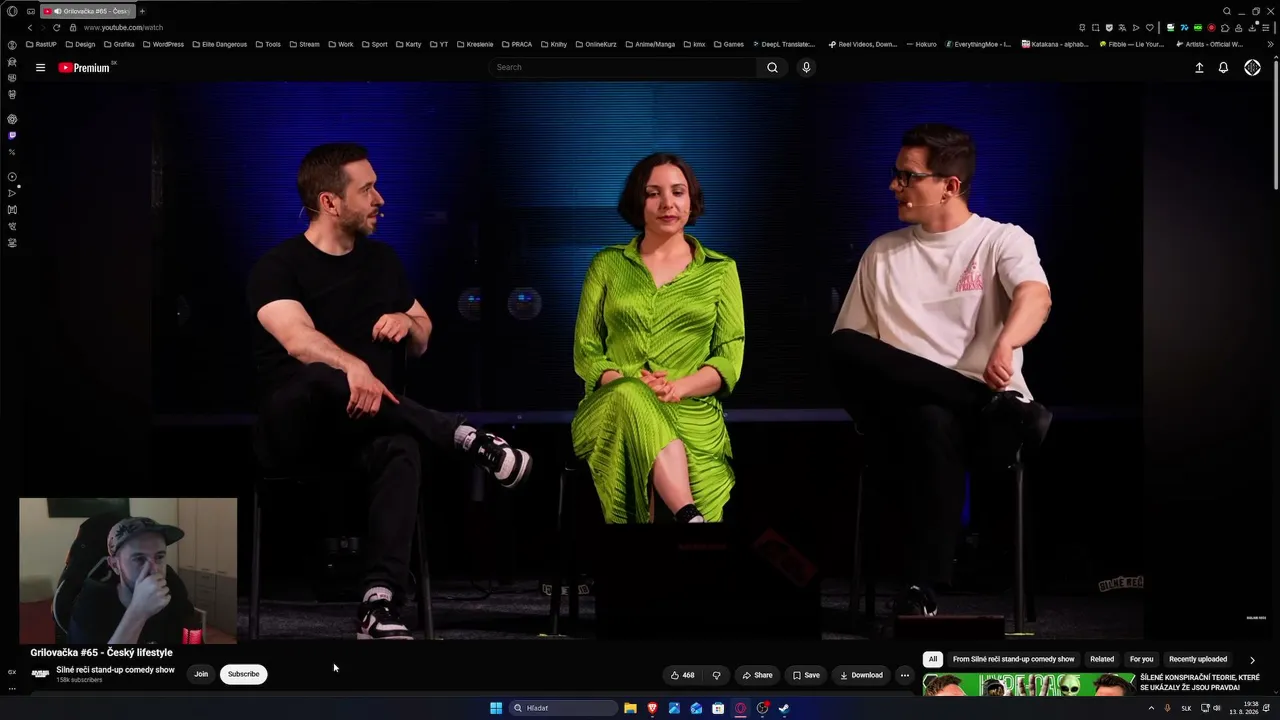Select the Recently uploaded filter chip

[x=1198, y=659]
